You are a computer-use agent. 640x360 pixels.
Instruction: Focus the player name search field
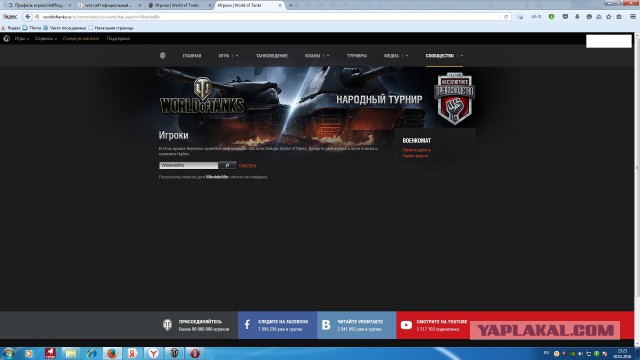pos(189,165)
